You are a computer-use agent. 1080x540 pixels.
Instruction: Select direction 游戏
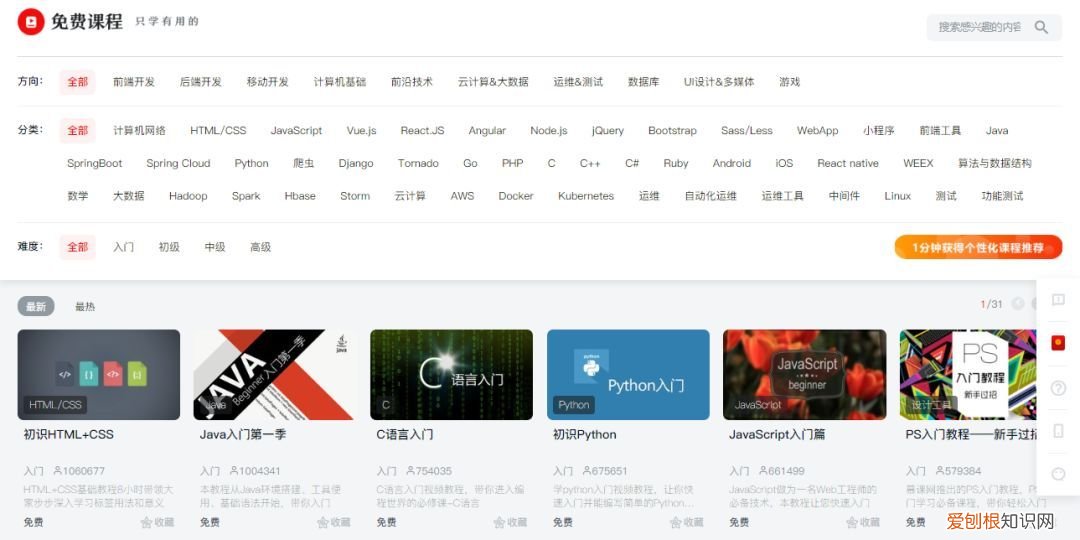click(789, 82)
